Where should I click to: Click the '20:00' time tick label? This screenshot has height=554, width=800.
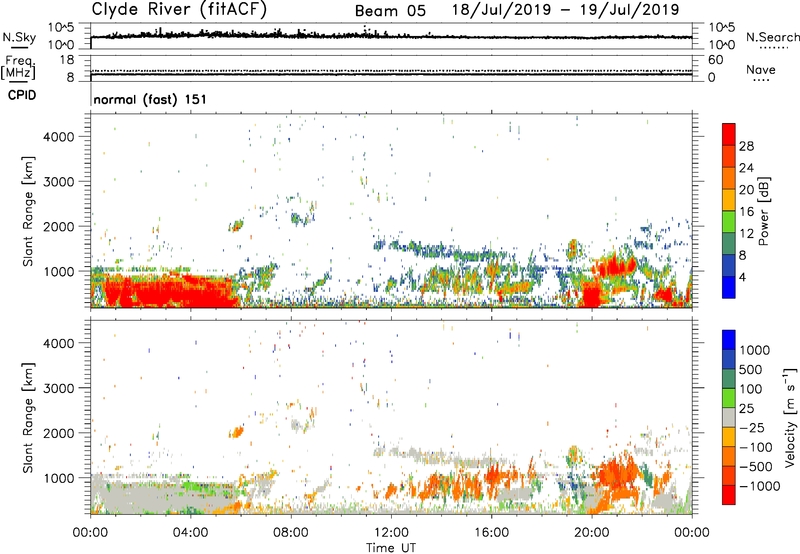pyautogui.click(x=591, y=533)
